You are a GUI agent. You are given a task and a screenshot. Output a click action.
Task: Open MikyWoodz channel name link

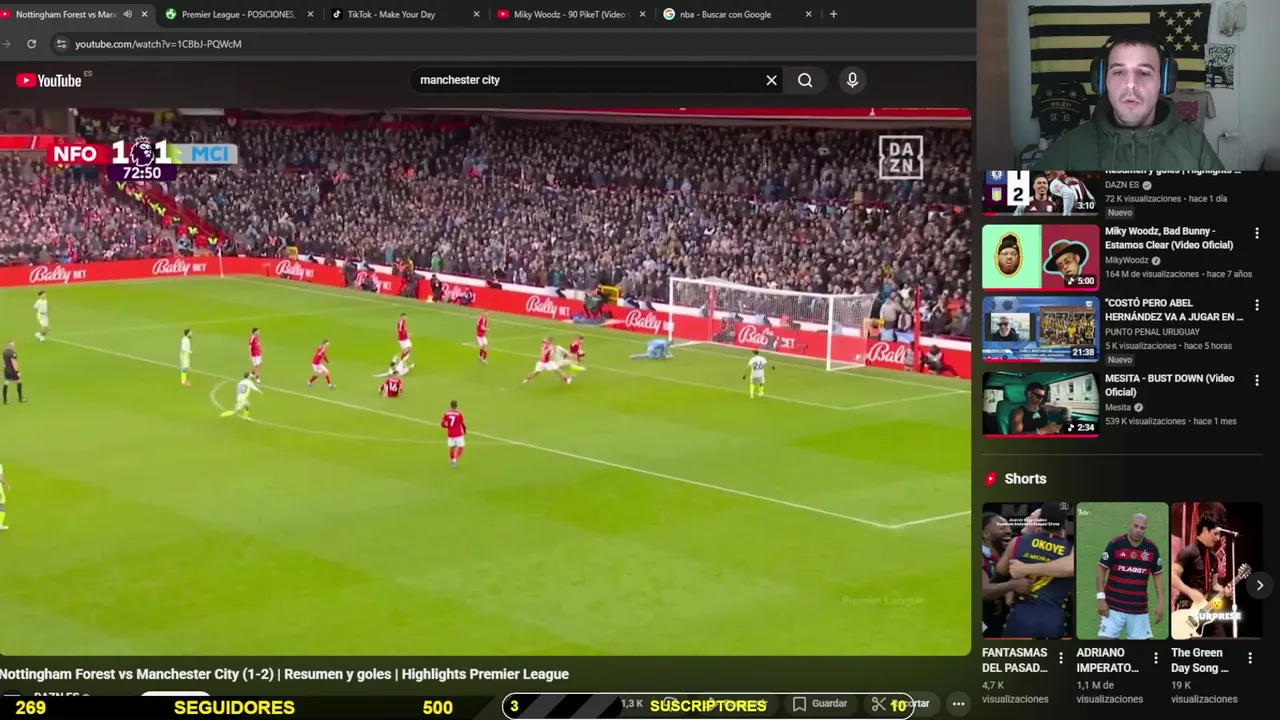pos(1126,261)
